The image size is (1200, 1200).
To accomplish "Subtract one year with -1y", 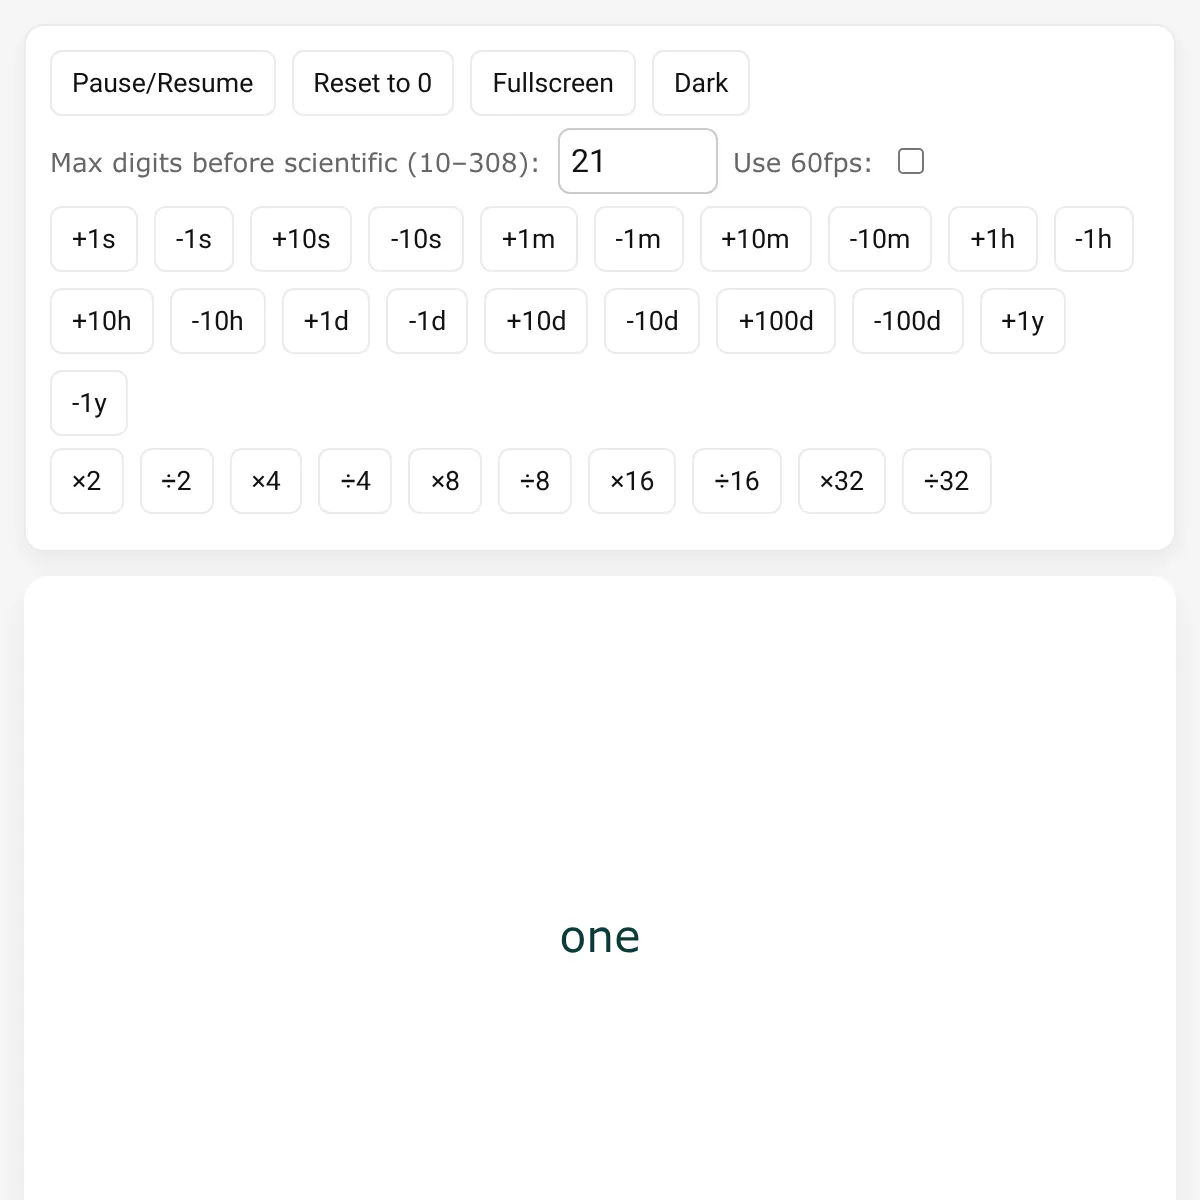I will (89, 403).
